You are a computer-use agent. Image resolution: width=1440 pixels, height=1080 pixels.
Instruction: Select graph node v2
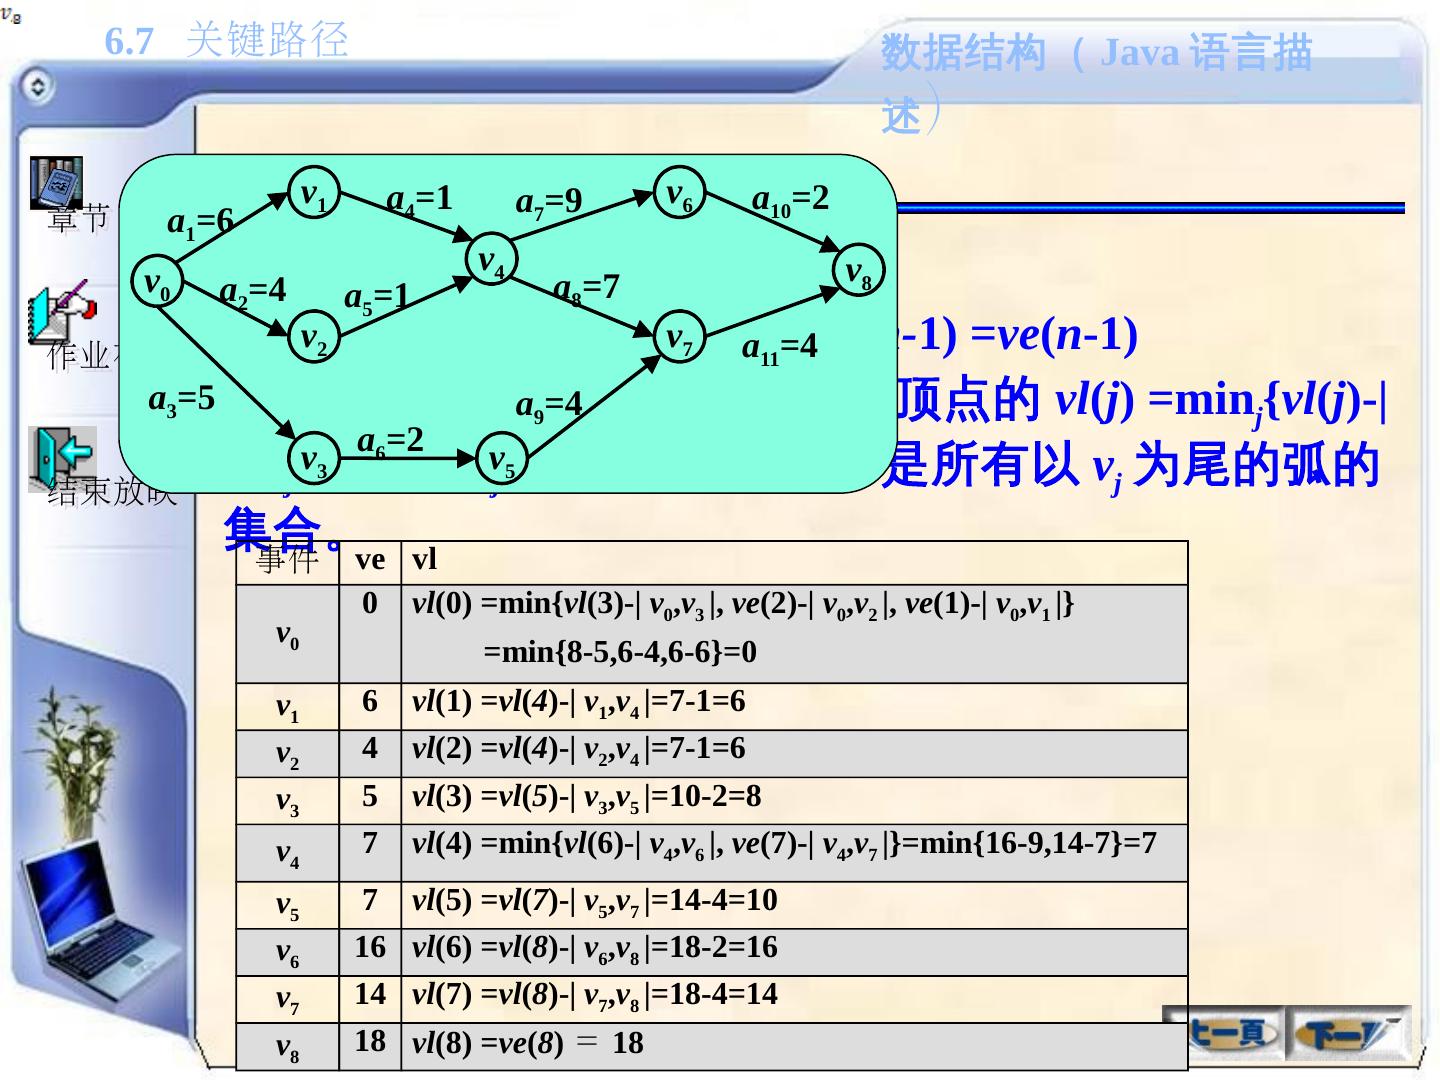pos(315,337)
